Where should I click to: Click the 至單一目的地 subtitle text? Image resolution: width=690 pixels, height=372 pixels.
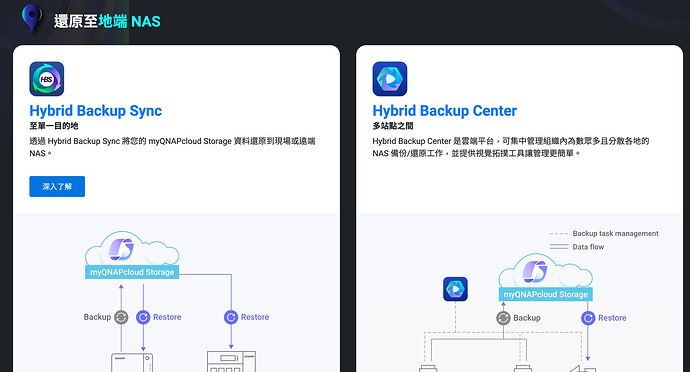click(54, 126)
